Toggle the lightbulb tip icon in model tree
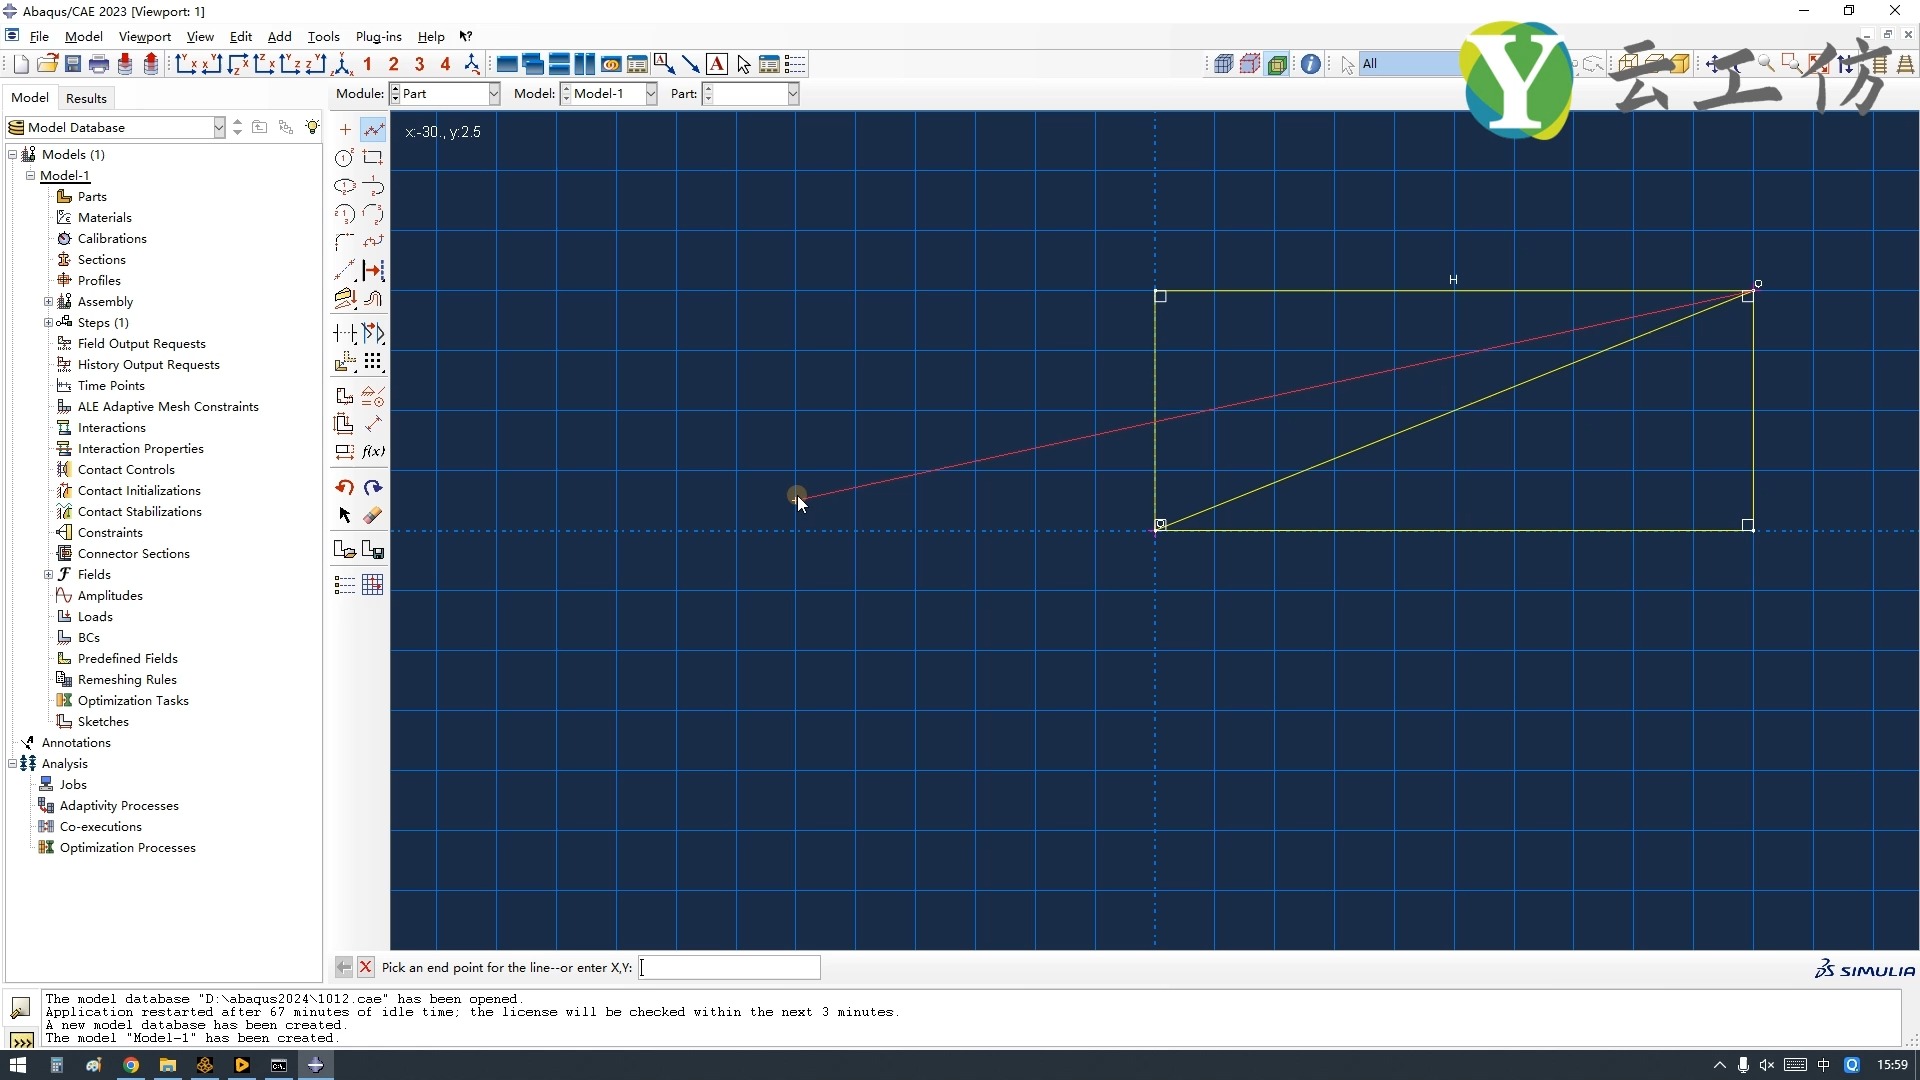The width and height of the screenshot is (1920, 1080). pos(313,127)
